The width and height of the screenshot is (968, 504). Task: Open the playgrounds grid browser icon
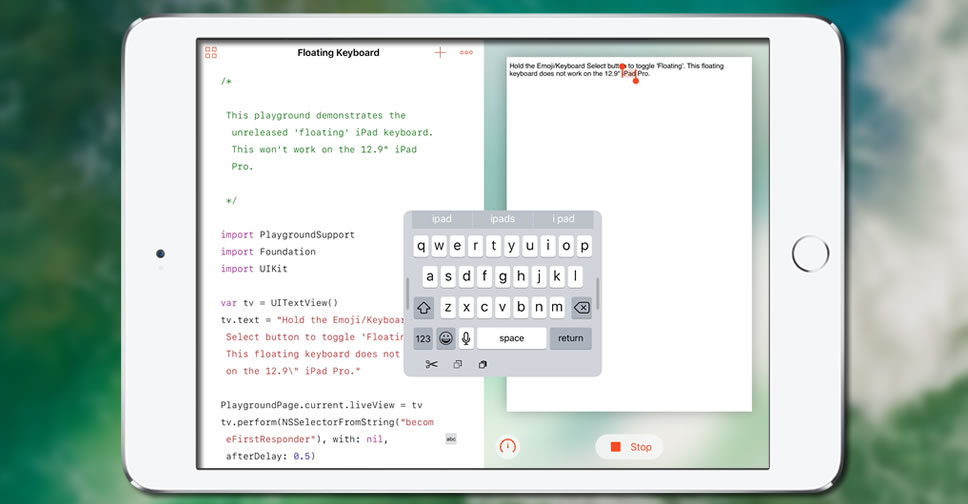point(211,52)
